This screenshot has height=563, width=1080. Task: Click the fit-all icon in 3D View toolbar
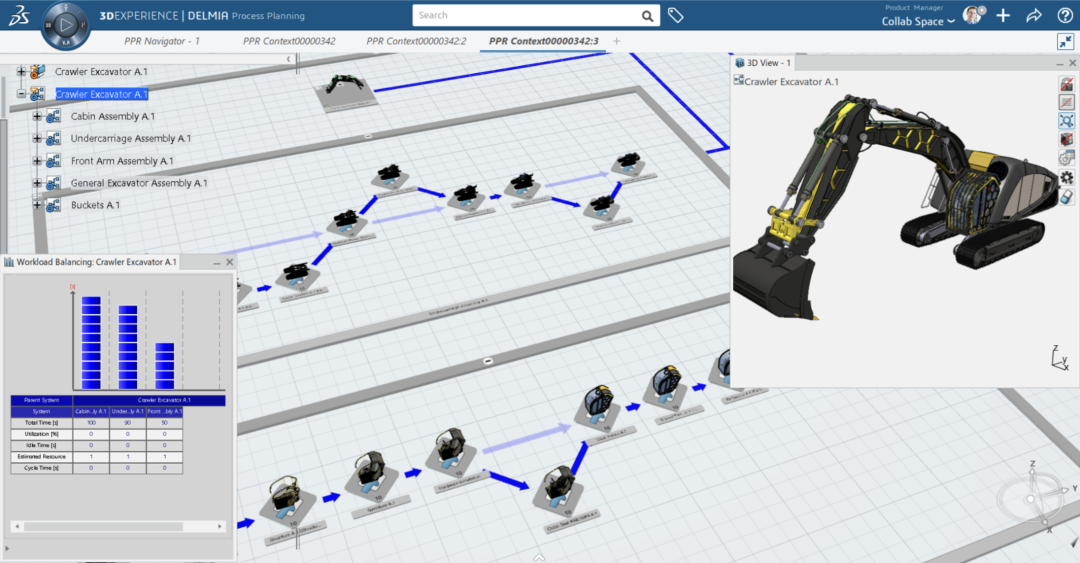coord(1067,121)
